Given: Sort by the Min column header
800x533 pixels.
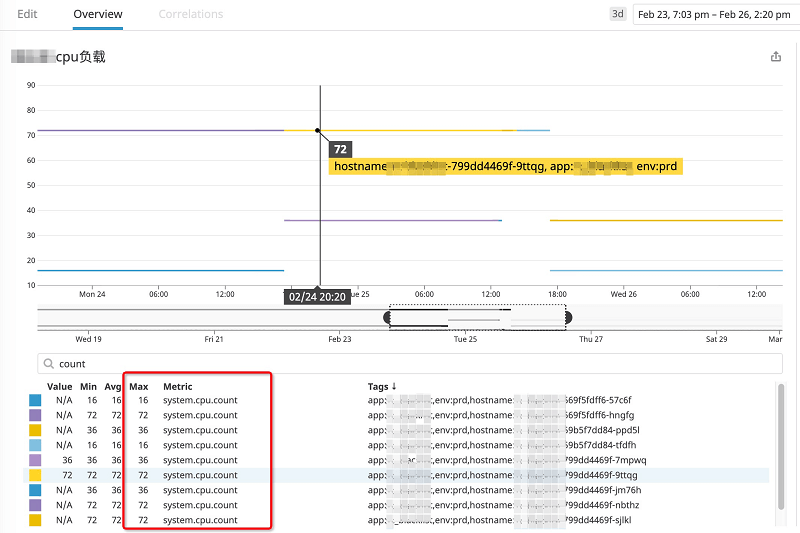Looking at the screenshot, I should coord(89,386).
